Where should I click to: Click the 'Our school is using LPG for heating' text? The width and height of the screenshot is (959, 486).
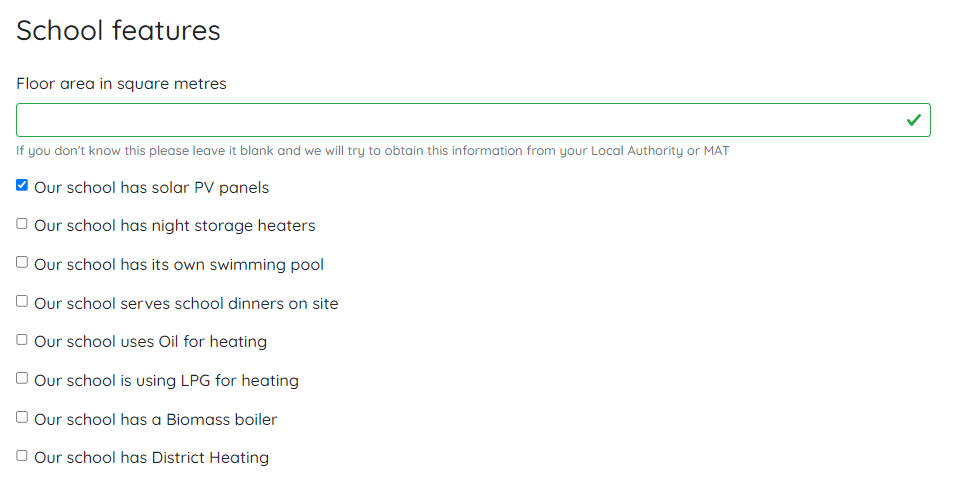click(x=166, y=381)
